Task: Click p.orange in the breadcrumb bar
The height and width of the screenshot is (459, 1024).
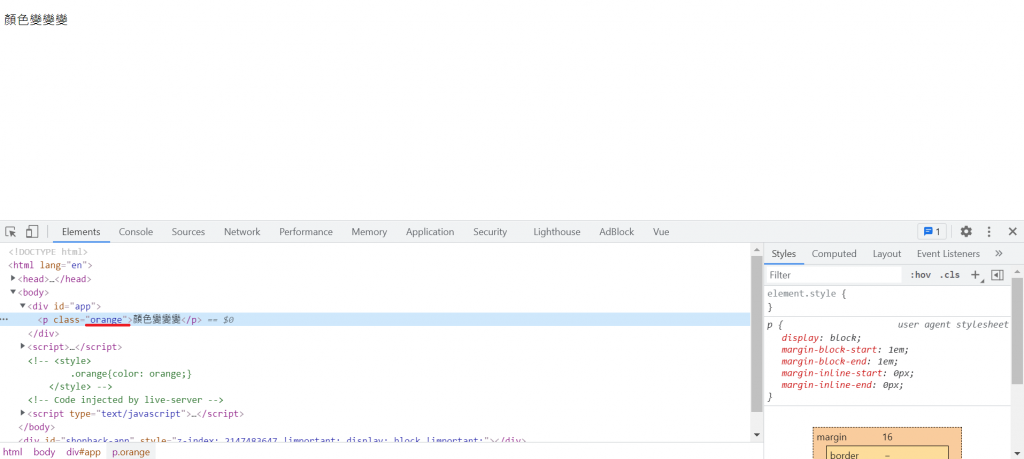Action: tap(131, 452)
